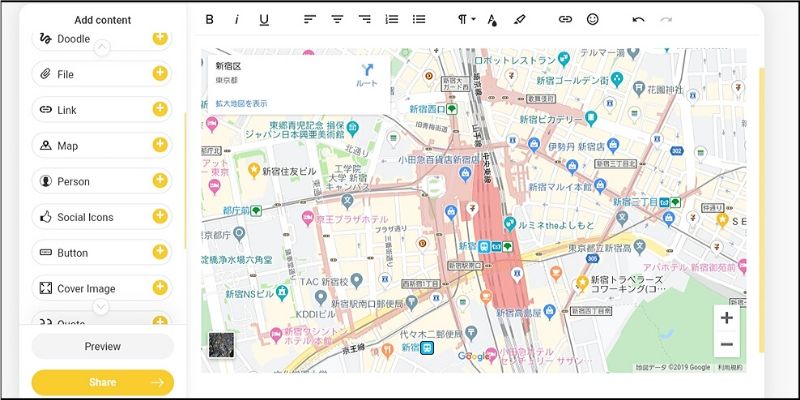Screen dimensions: 800x400
Task: Toggle underline formatting
Action: (264, 19)
